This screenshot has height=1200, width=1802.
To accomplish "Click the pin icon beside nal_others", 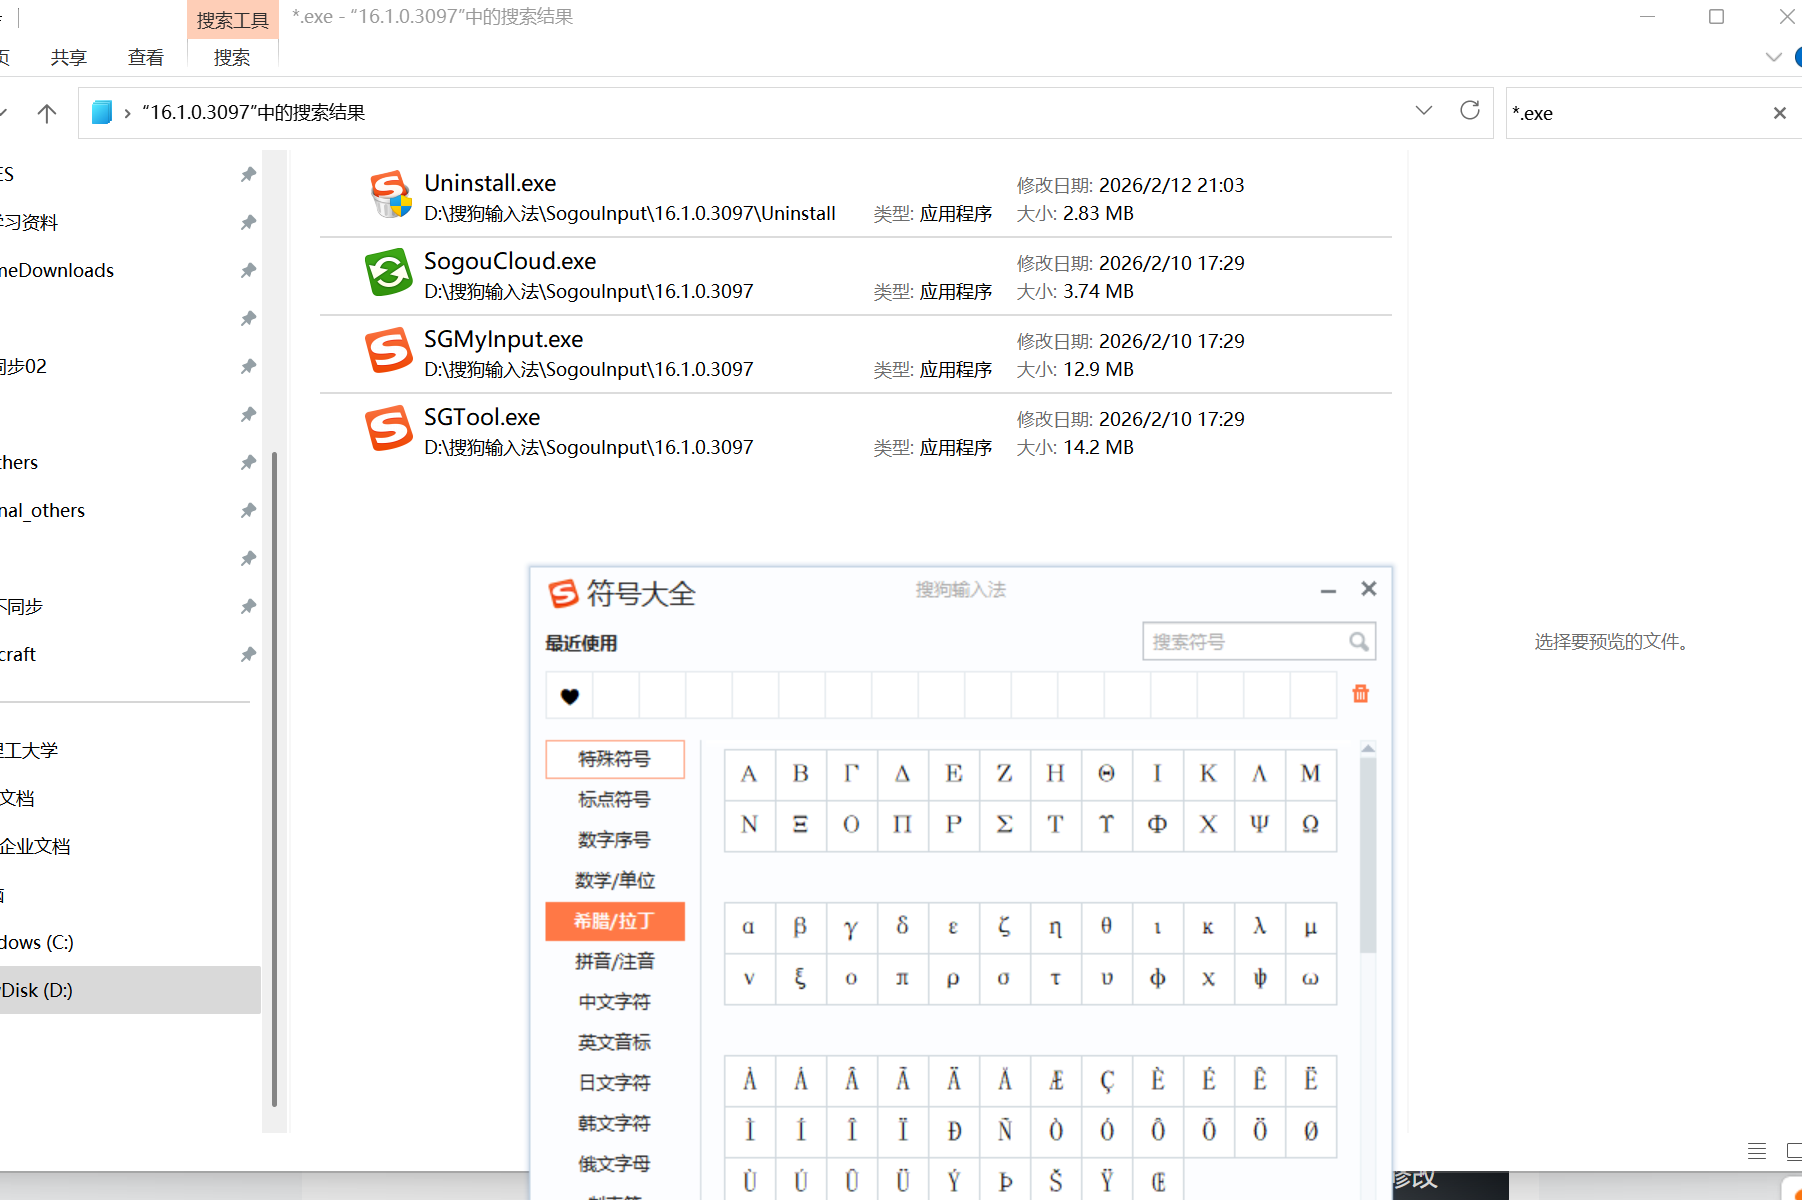I will click(x=248, y=510).
